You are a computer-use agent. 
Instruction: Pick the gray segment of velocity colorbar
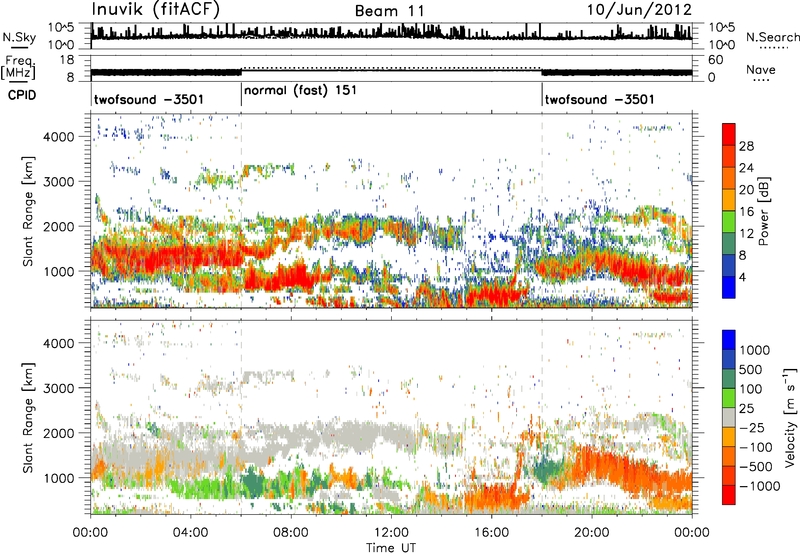click(729, 418)
